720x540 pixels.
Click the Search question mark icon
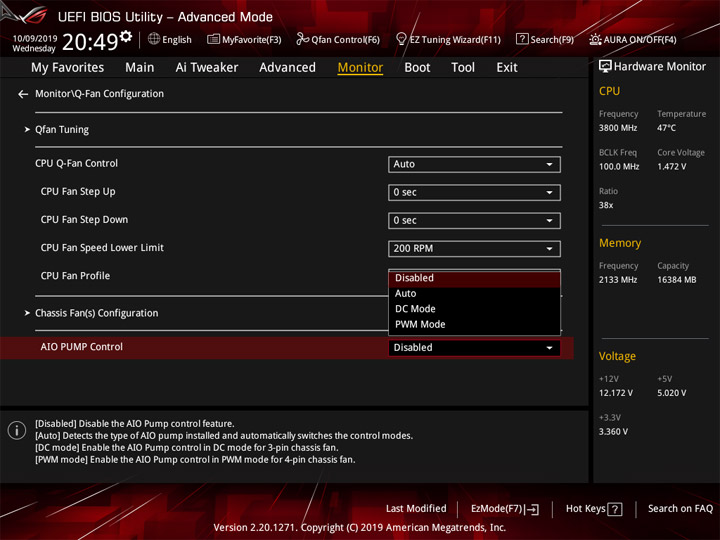522,39
